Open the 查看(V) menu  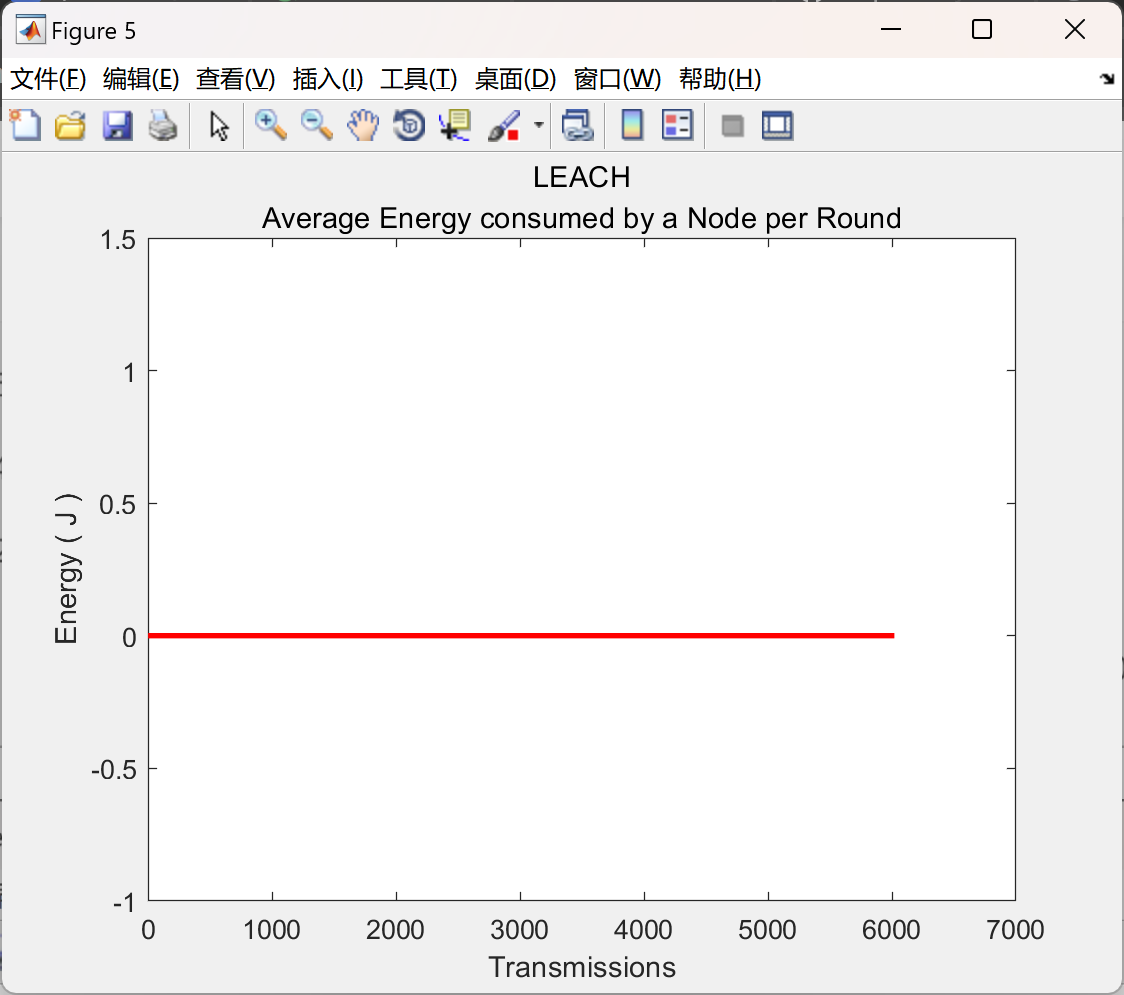pos(236,79)
